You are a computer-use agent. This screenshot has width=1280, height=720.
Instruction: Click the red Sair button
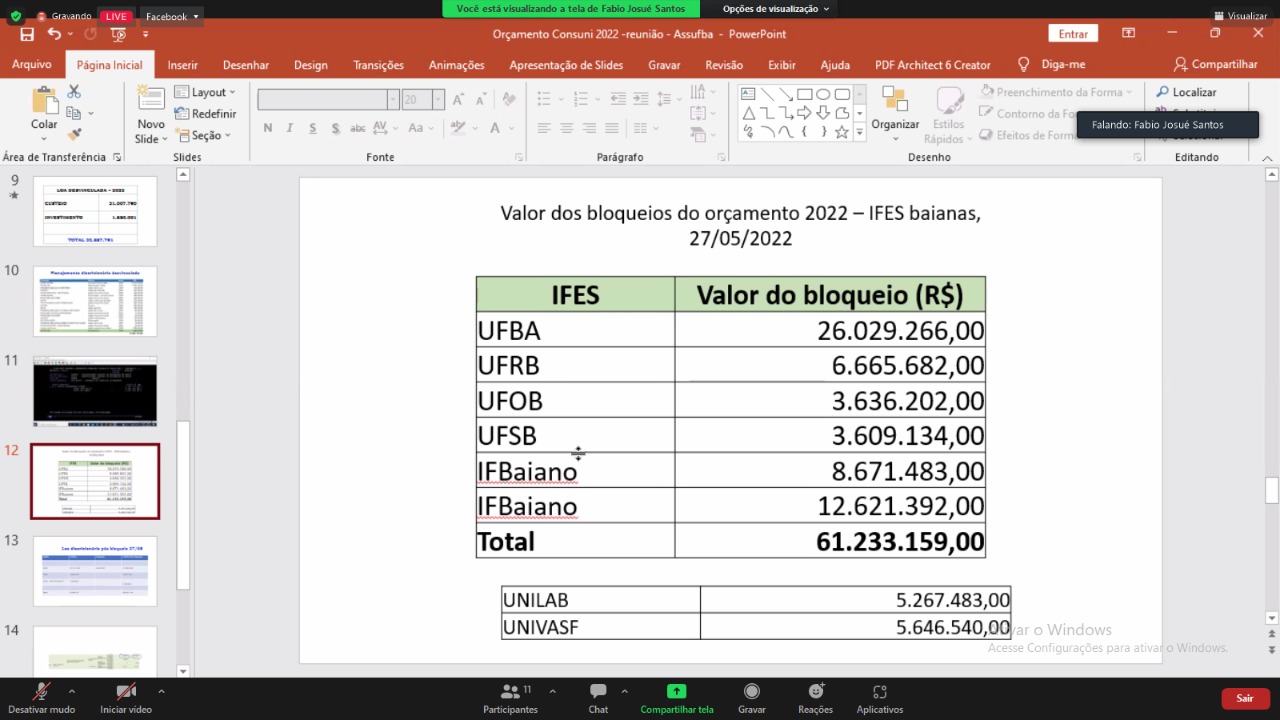[1245, 698]
